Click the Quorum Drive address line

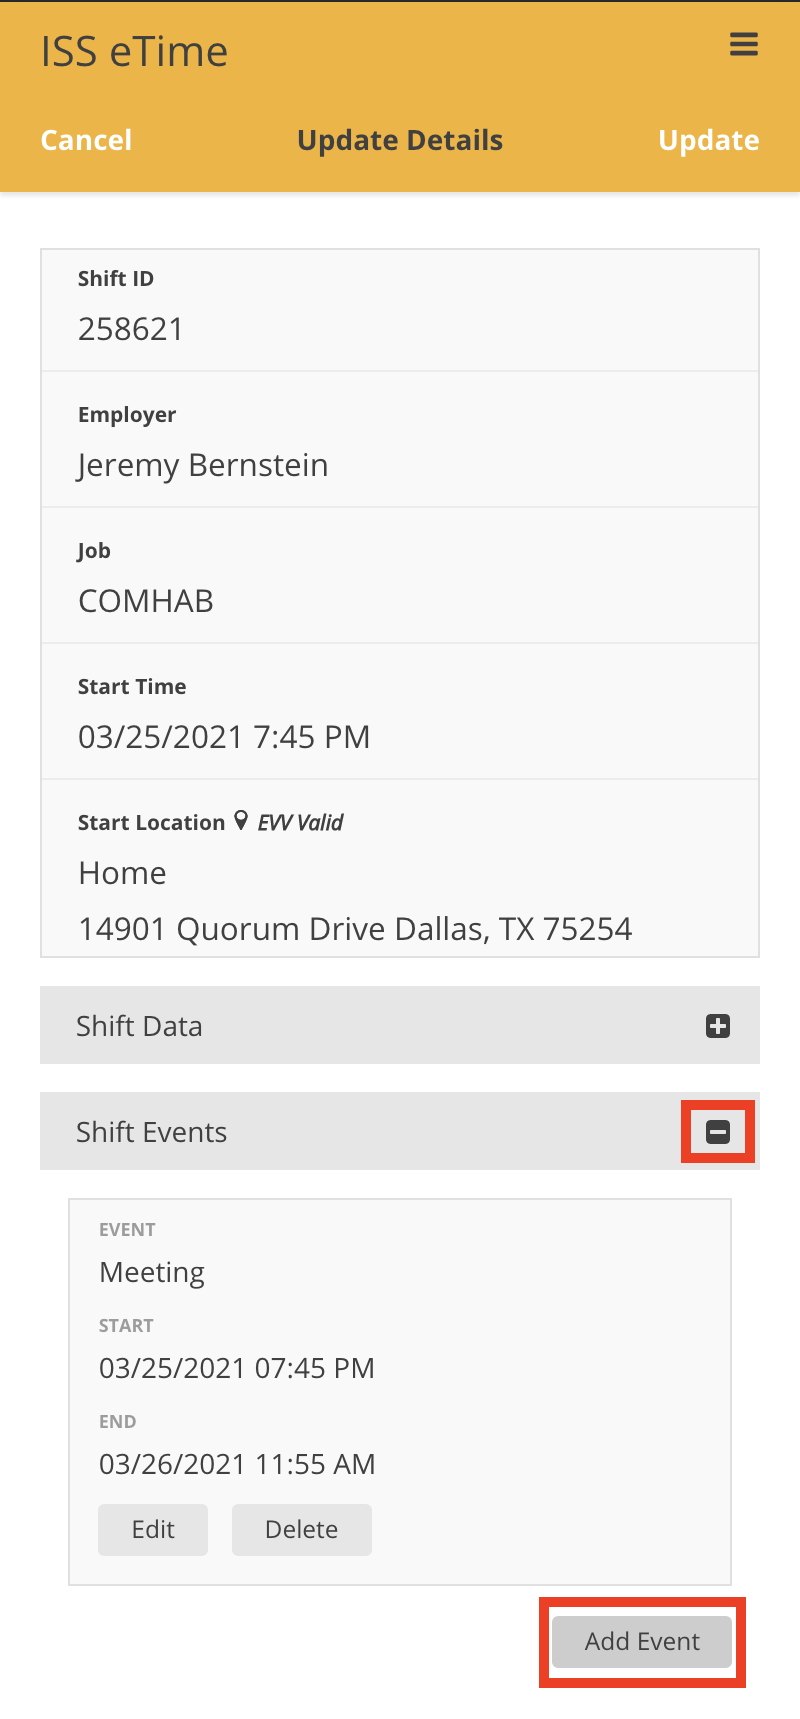(355, 929)
